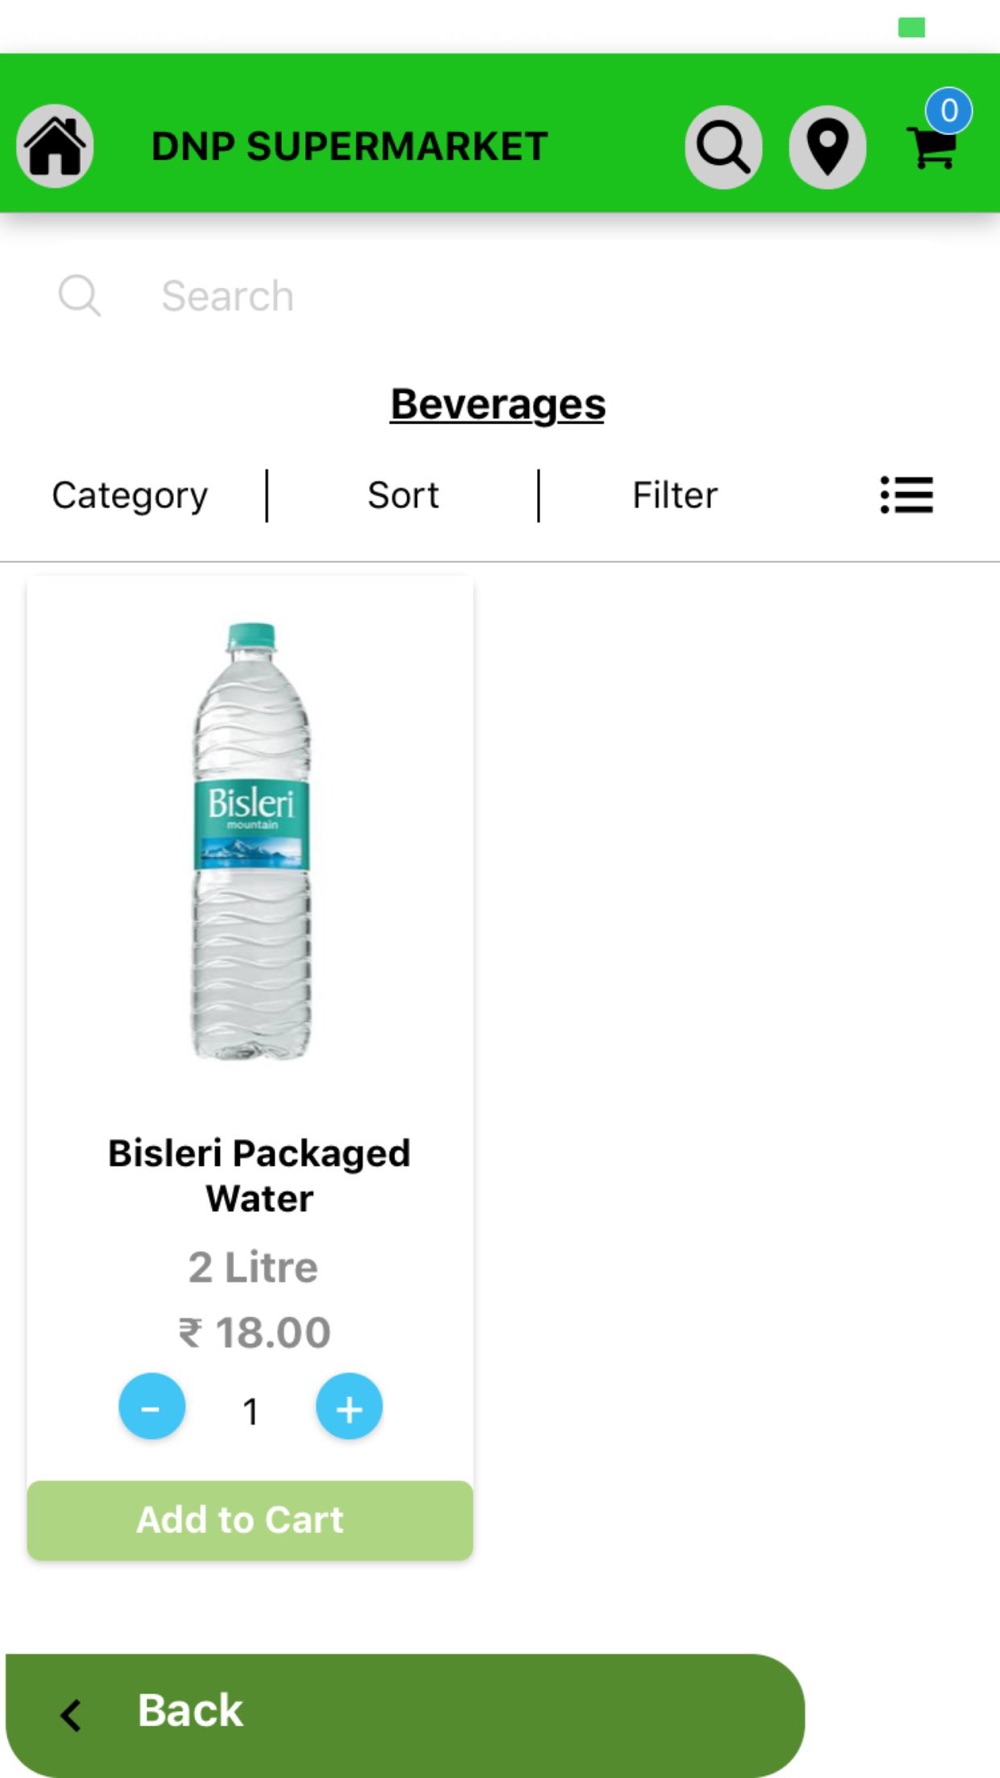The image size is (1000, 1778).
Task: Tap the cart item count badge
Action: click(949, 110)
